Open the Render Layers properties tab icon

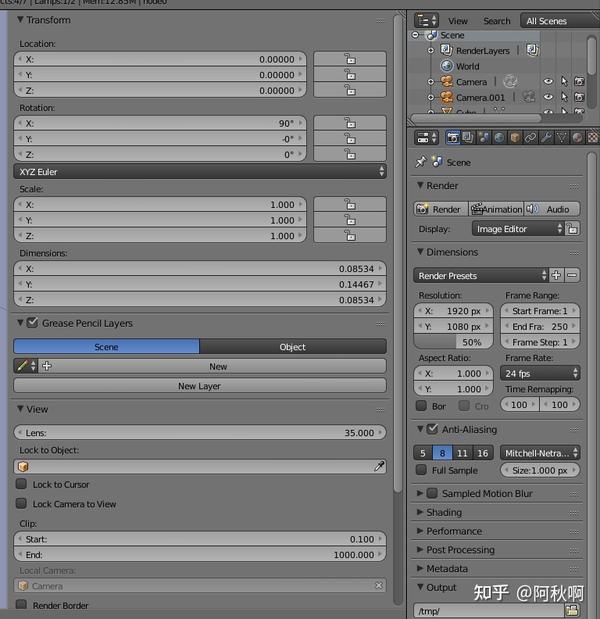(x=468, y=138)
